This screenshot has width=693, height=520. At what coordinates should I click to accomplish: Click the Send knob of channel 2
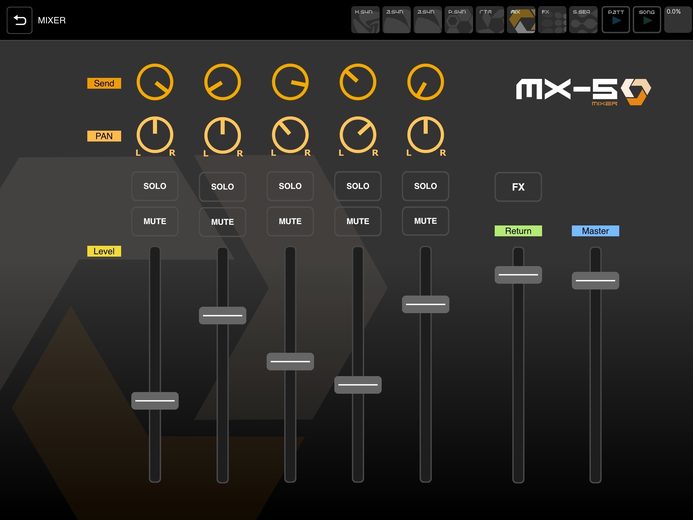222,82
